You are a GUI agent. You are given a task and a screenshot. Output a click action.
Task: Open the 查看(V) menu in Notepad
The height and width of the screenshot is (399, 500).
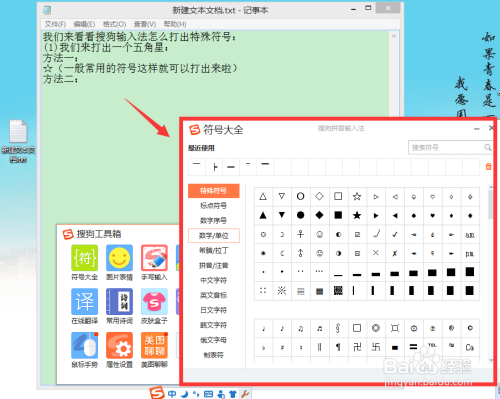pyautogui.click(x=145, y=24)
